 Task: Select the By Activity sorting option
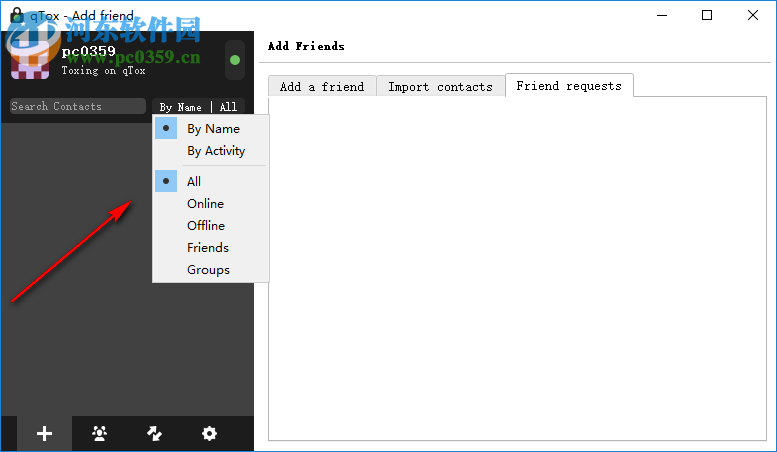(x=212, y=151)
